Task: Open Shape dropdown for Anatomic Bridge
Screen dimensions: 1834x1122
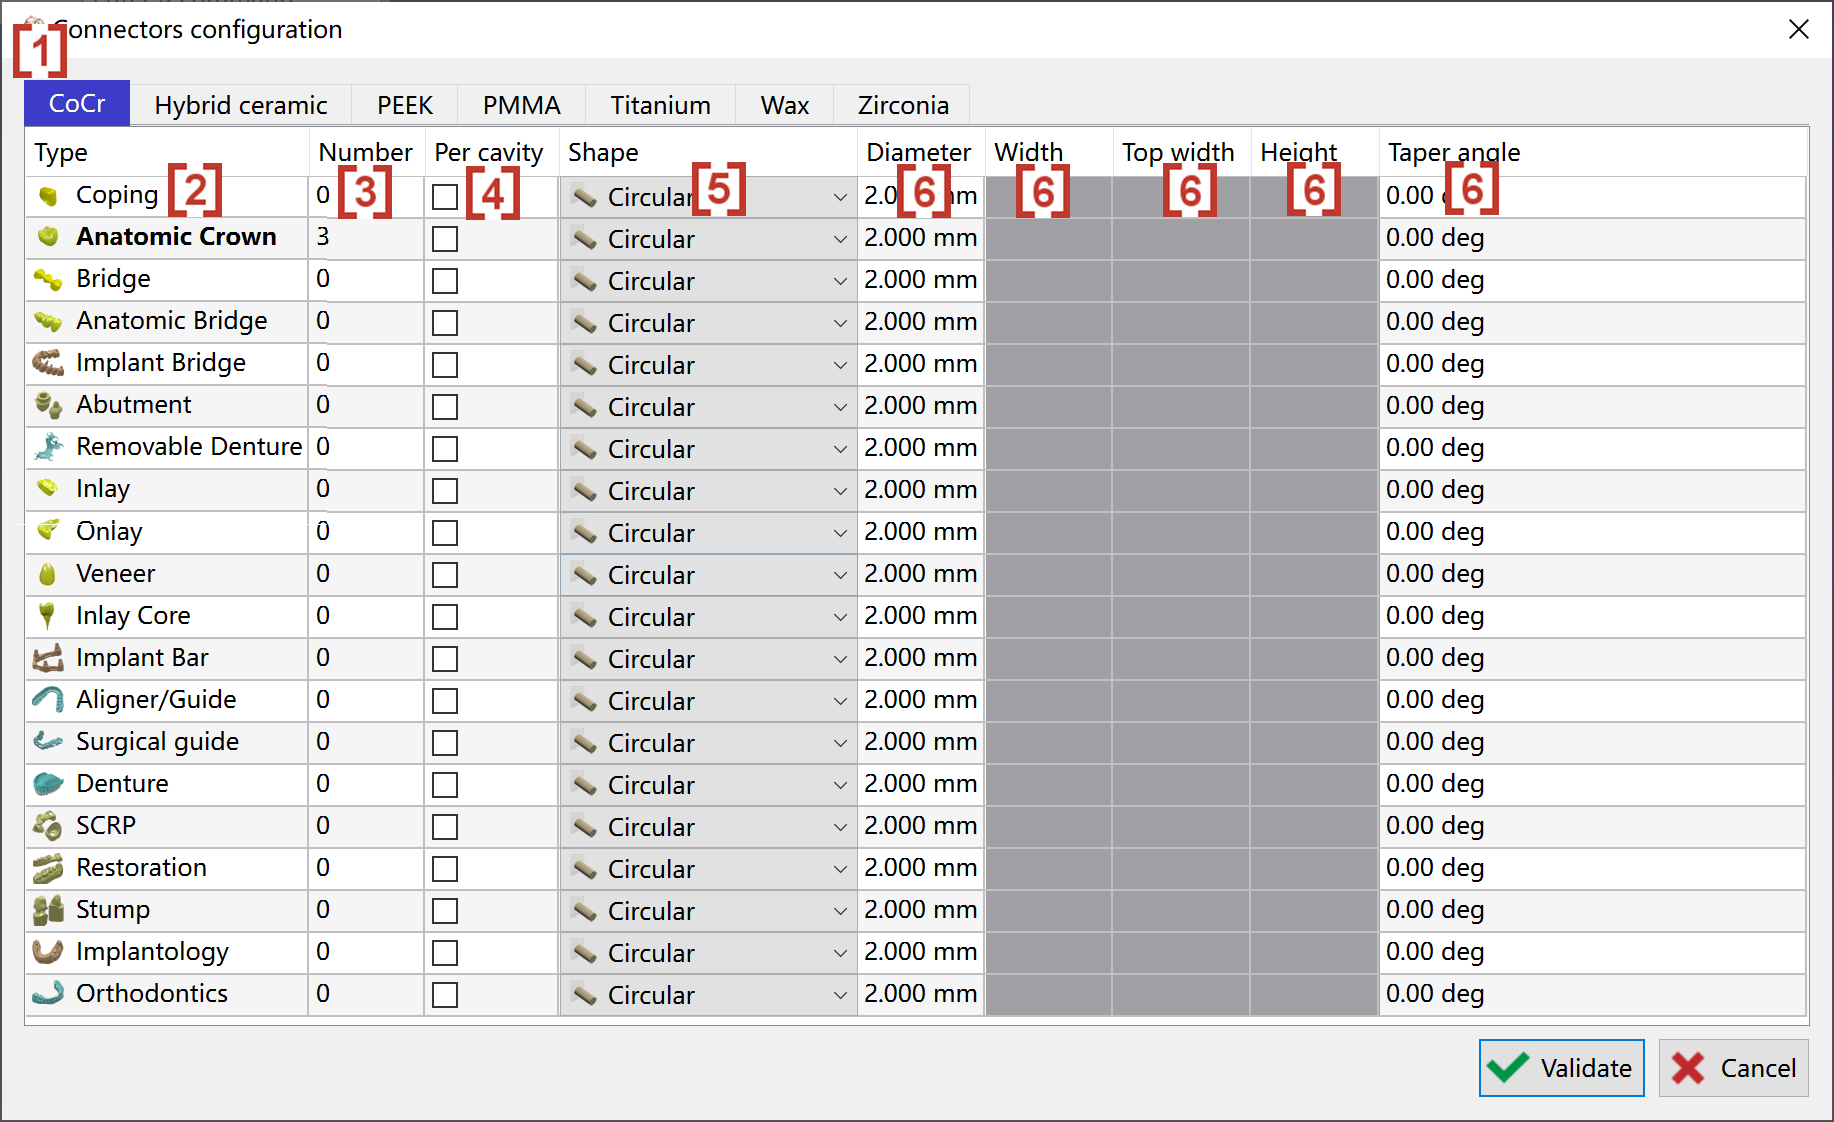Action: pos(708,323)
